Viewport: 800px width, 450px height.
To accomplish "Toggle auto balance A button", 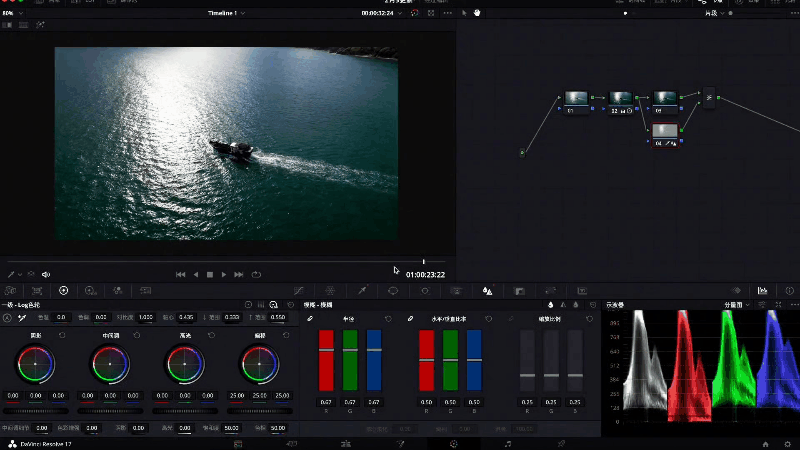I will pyautogui.click(x=7, y=318).
